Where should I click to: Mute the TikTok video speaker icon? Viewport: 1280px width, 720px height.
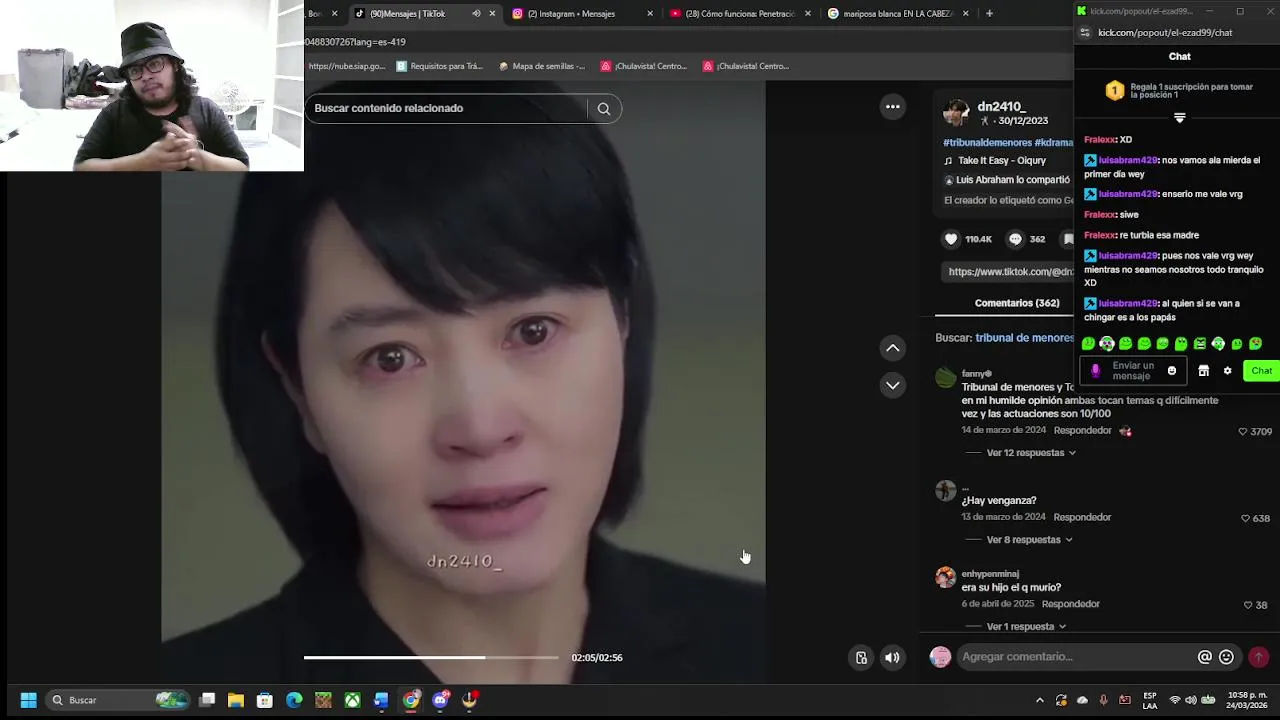click(892, 657)
